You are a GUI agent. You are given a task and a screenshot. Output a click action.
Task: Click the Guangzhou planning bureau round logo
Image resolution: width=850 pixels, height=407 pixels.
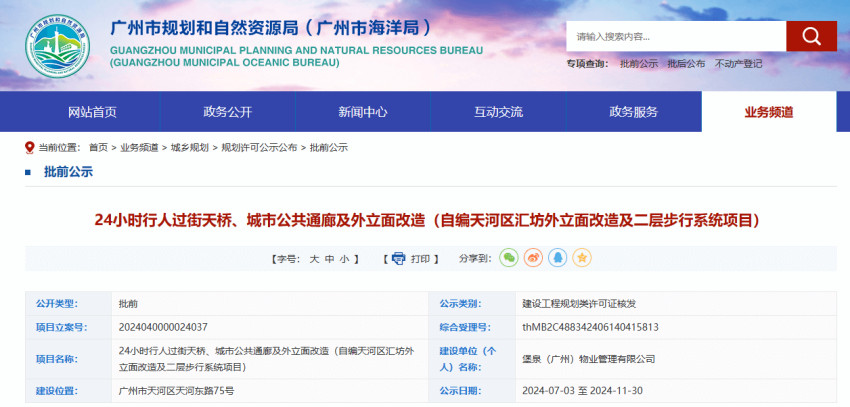pos(57,47)
